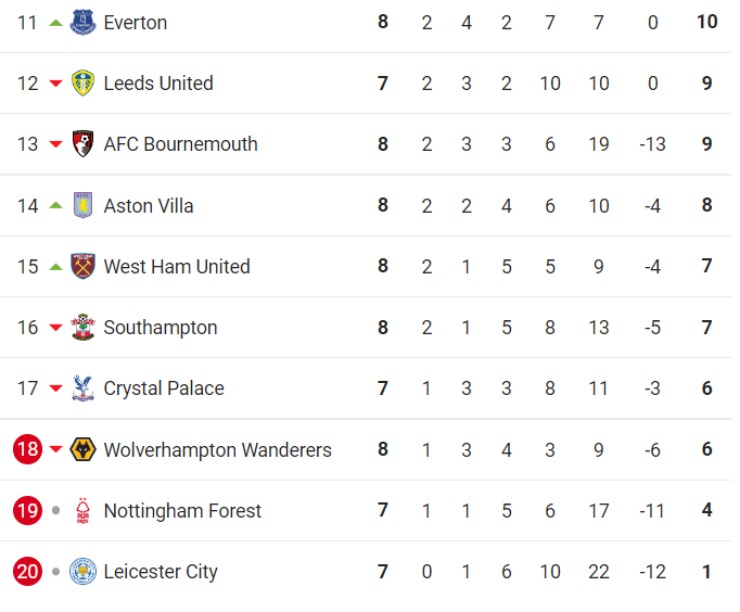Click the Crystal Palace club crest

83,389
